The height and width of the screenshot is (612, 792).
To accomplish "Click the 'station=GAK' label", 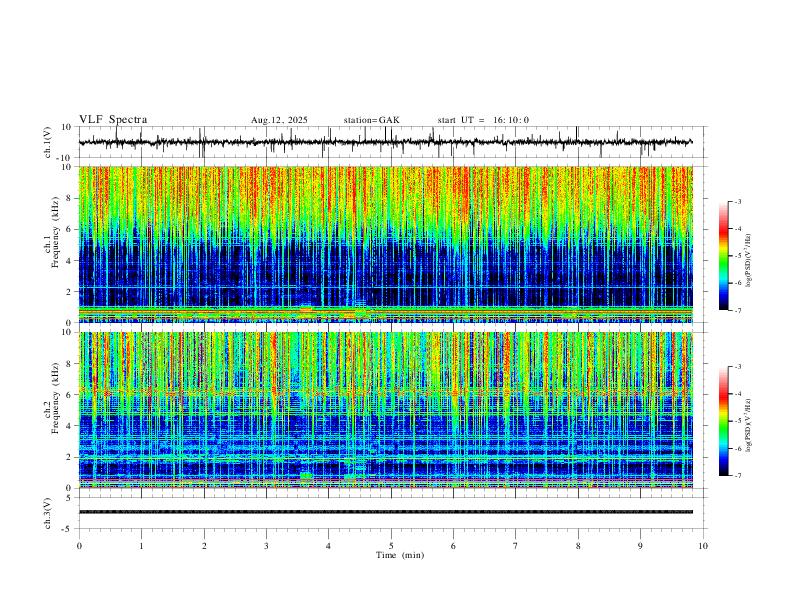I will [x=372, y=120].
